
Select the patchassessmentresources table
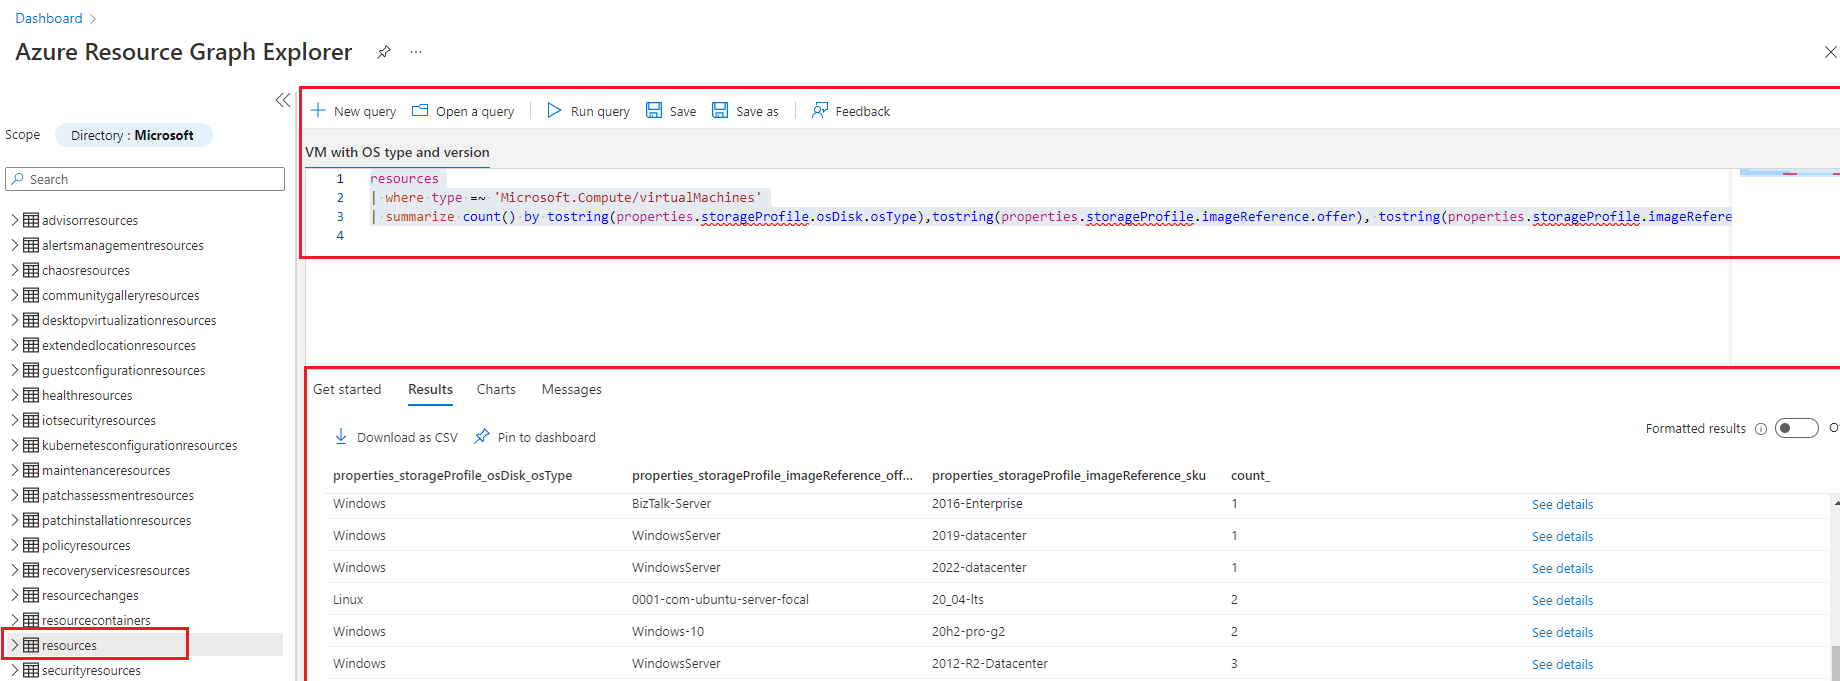pos(118,495)
